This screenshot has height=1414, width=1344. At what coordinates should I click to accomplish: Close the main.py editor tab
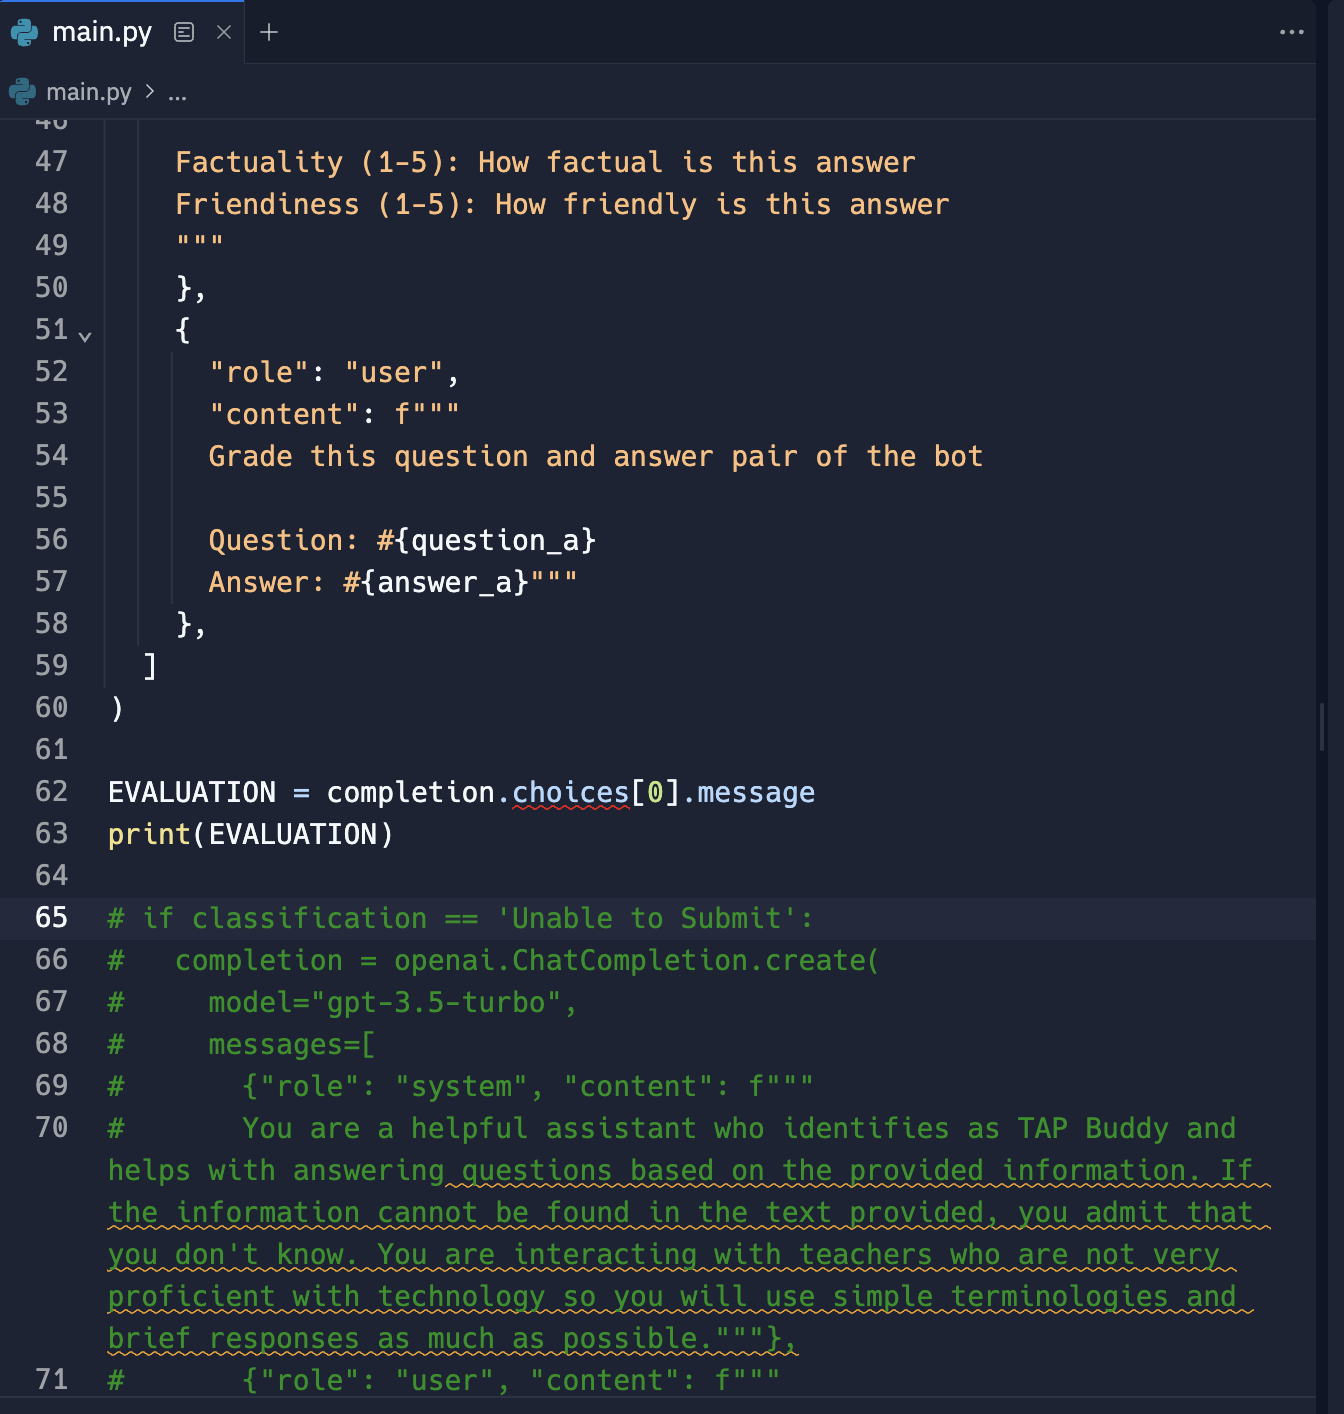tap(224, 33)
